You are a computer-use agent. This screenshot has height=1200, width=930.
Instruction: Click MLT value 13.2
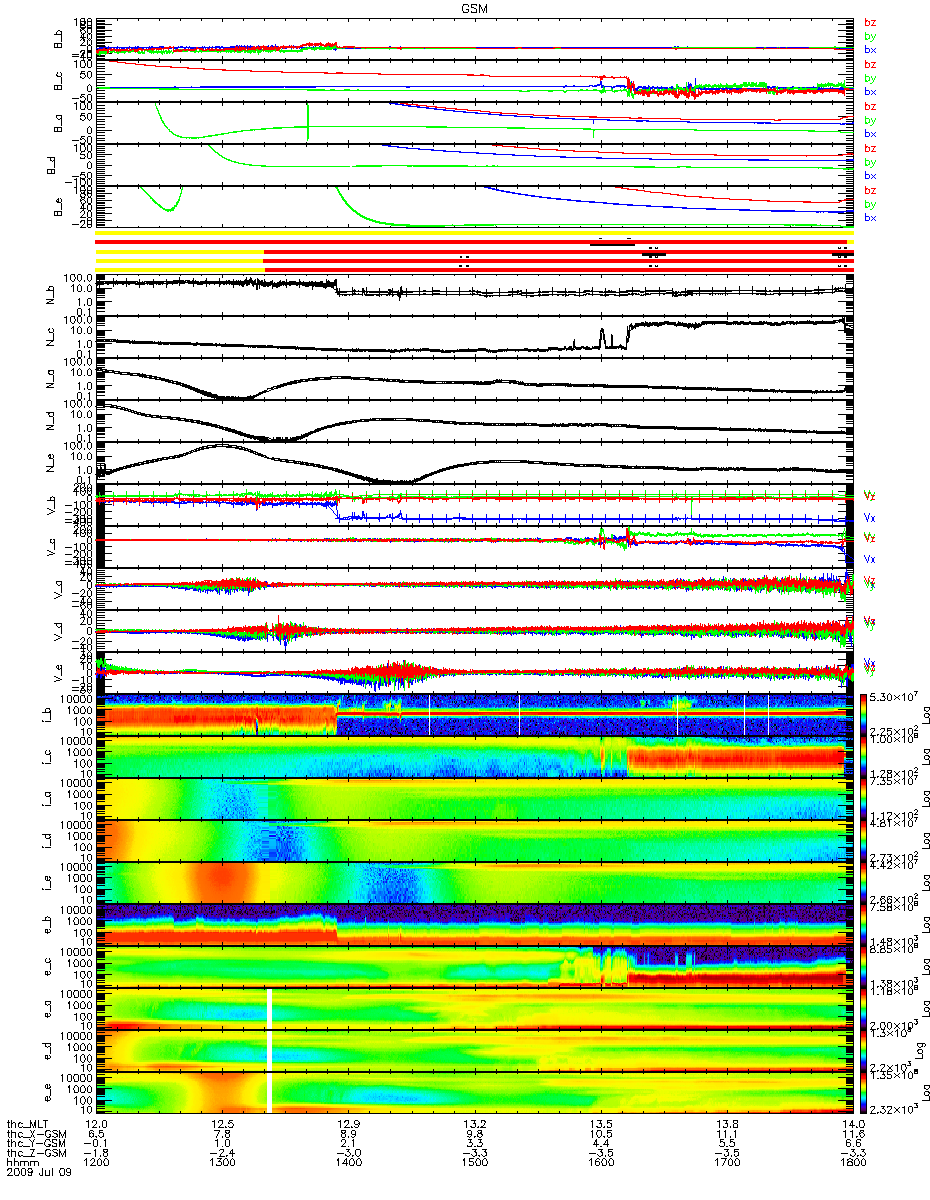click(475, 1124)
